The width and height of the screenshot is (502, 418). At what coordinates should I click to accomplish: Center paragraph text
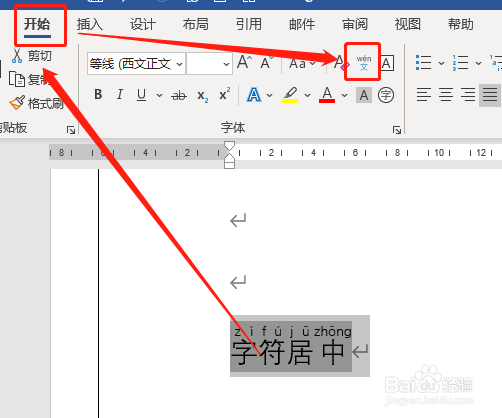tap(446, 95)
